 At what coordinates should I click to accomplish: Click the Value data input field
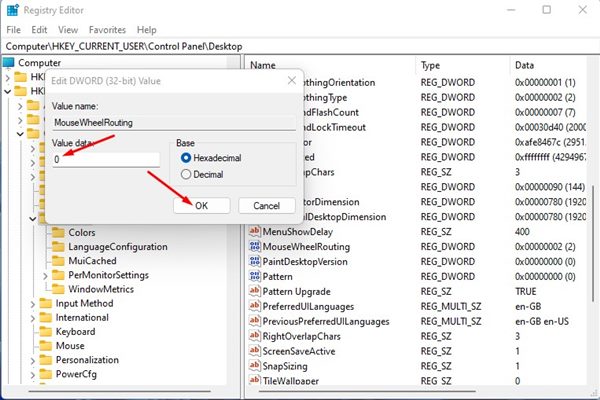coord(106,159)
